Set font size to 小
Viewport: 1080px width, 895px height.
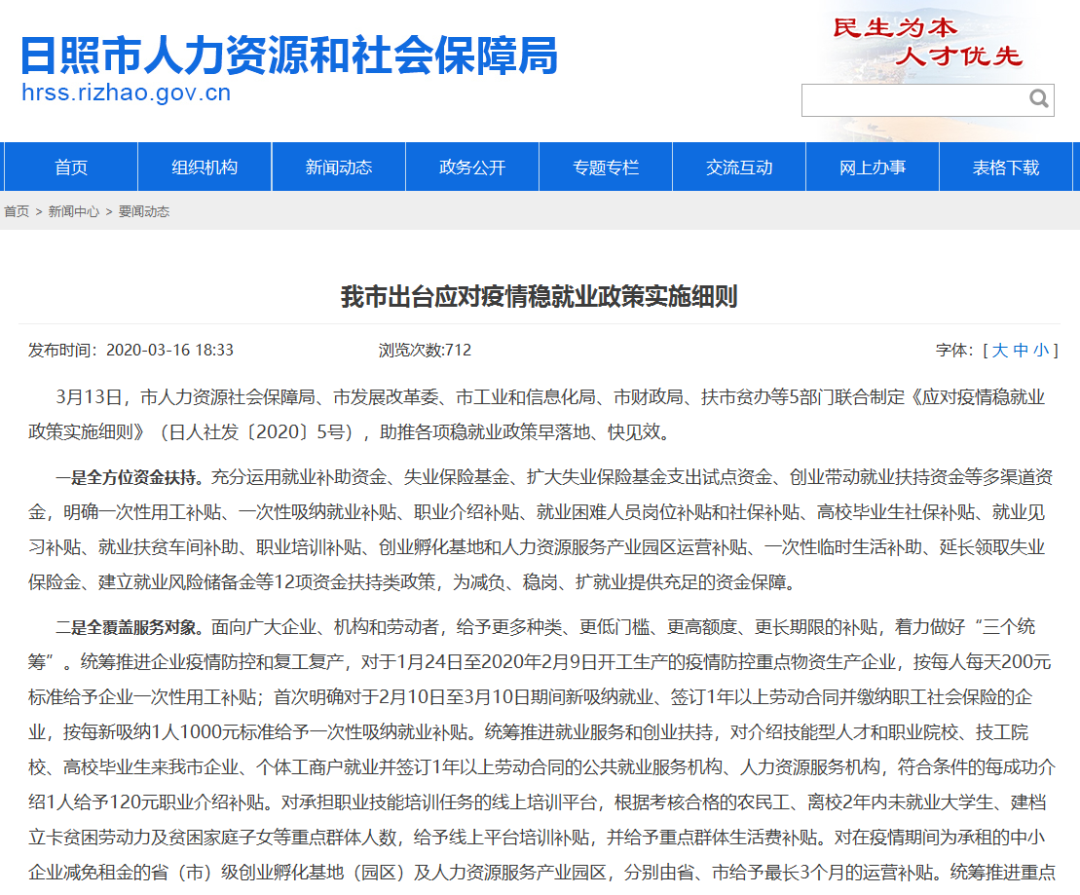click(1041, 350)
